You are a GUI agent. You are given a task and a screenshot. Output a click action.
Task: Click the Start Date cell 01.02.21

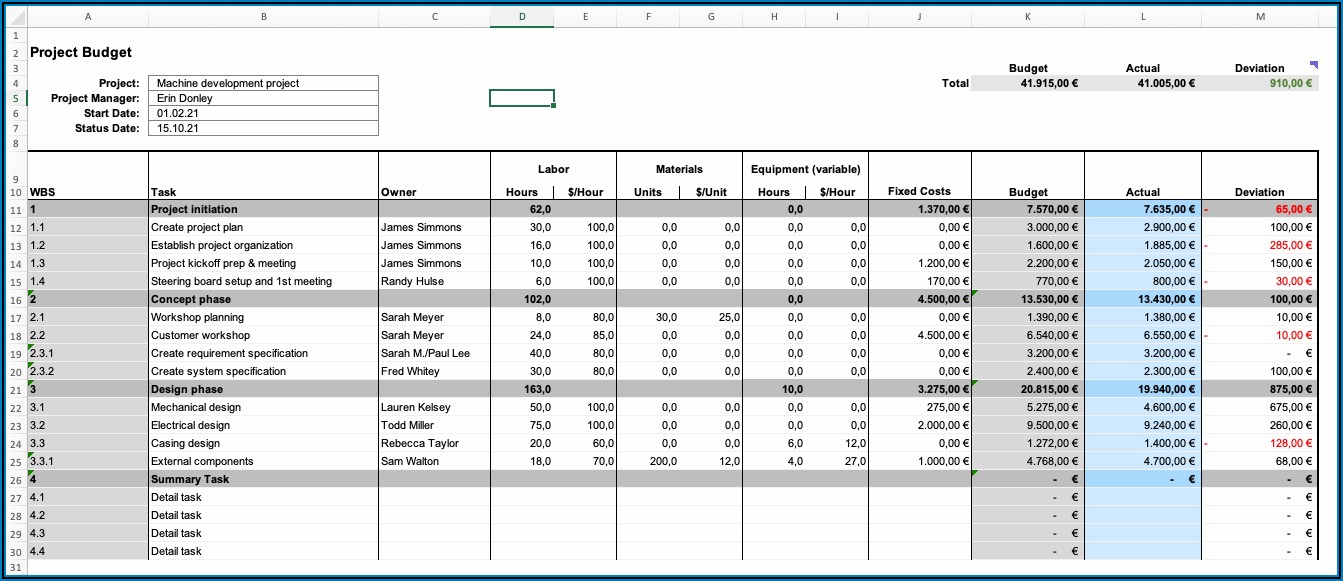click(263, 114)
